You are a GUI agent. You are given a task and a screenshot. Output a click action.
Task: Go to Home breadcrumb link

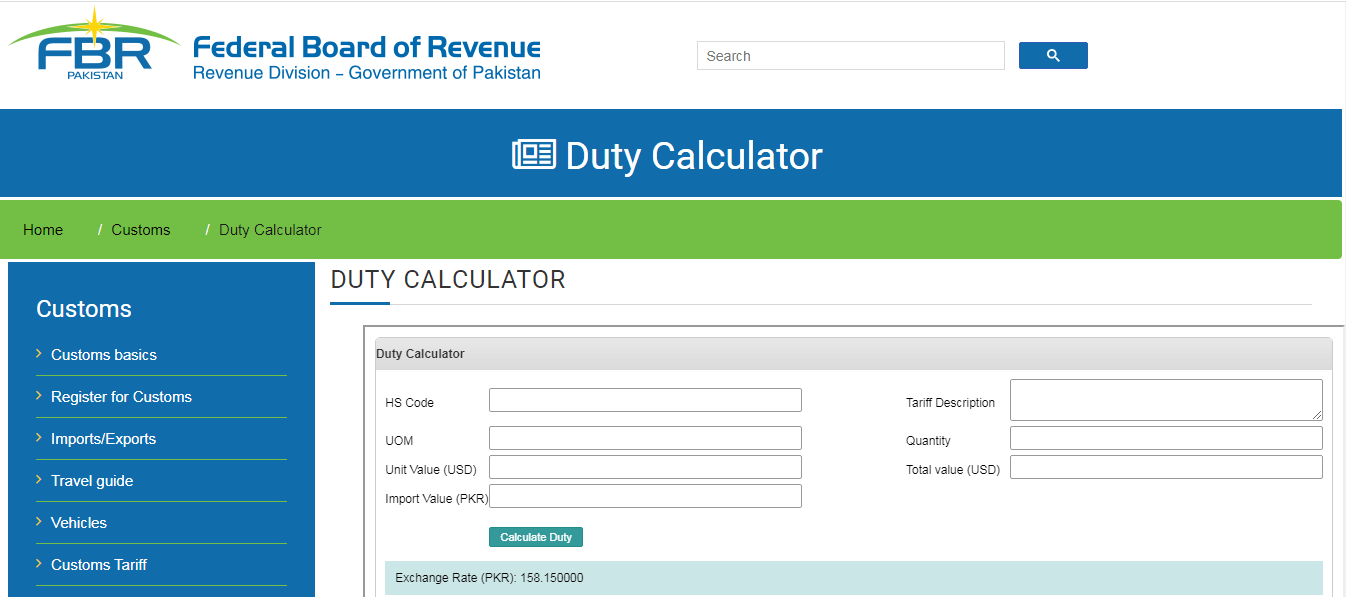pyautogui.click(x=43, y=230)
